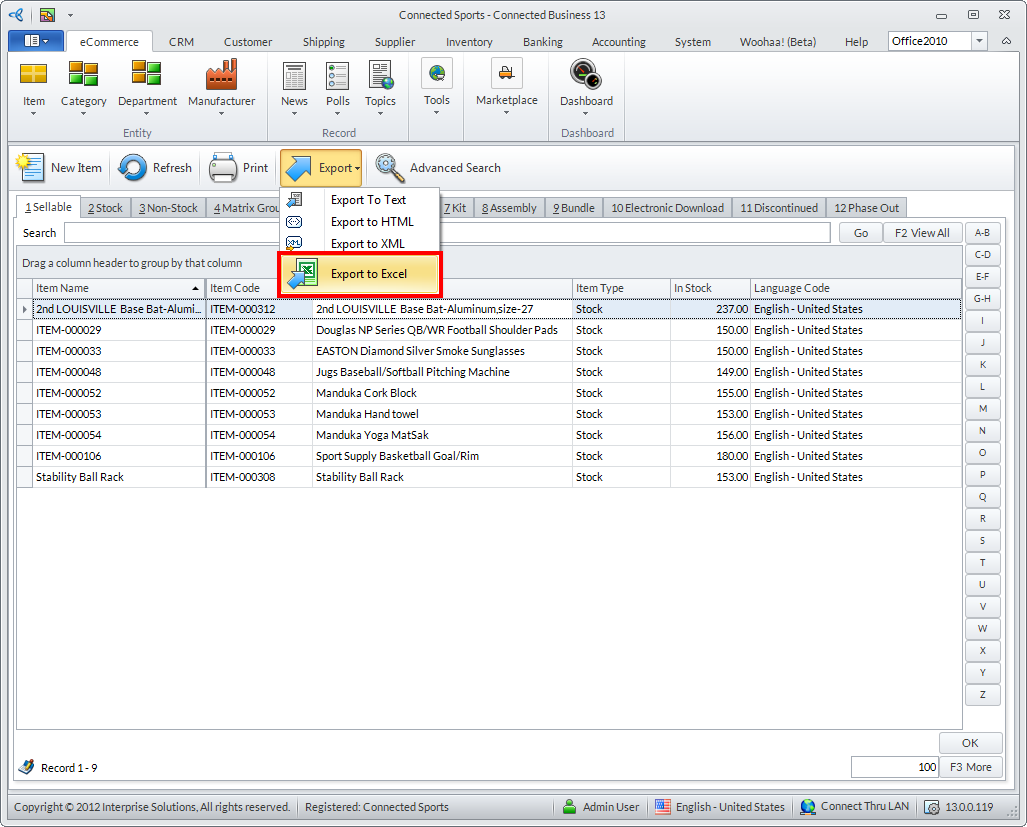Click the Dashboard gauge icon
This screenshot has width=1027, height=827.
coord(586,76)
